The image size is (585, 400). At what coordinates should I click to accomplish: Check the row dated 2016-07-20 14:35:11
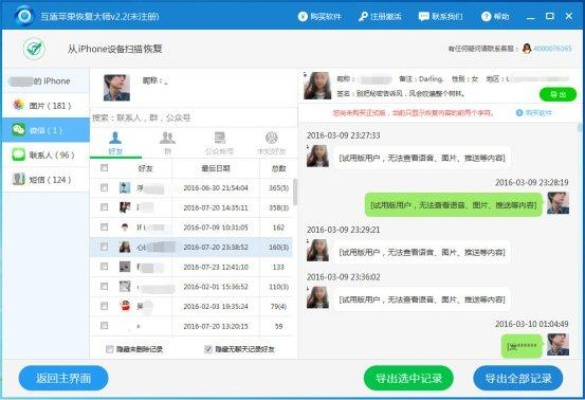104,207
